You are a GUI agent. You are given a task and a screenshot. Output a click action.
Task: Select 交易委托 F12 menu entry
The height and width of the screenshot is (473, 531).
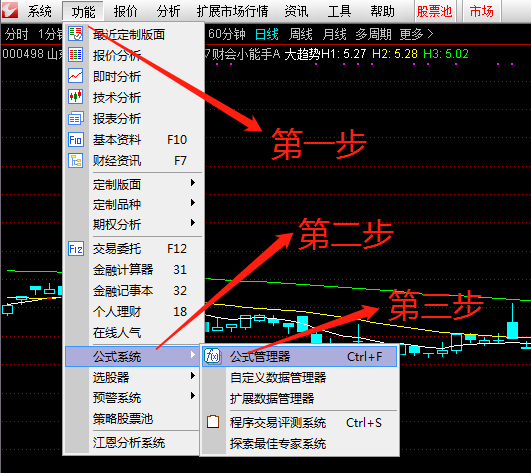click(x=134, y=249)
